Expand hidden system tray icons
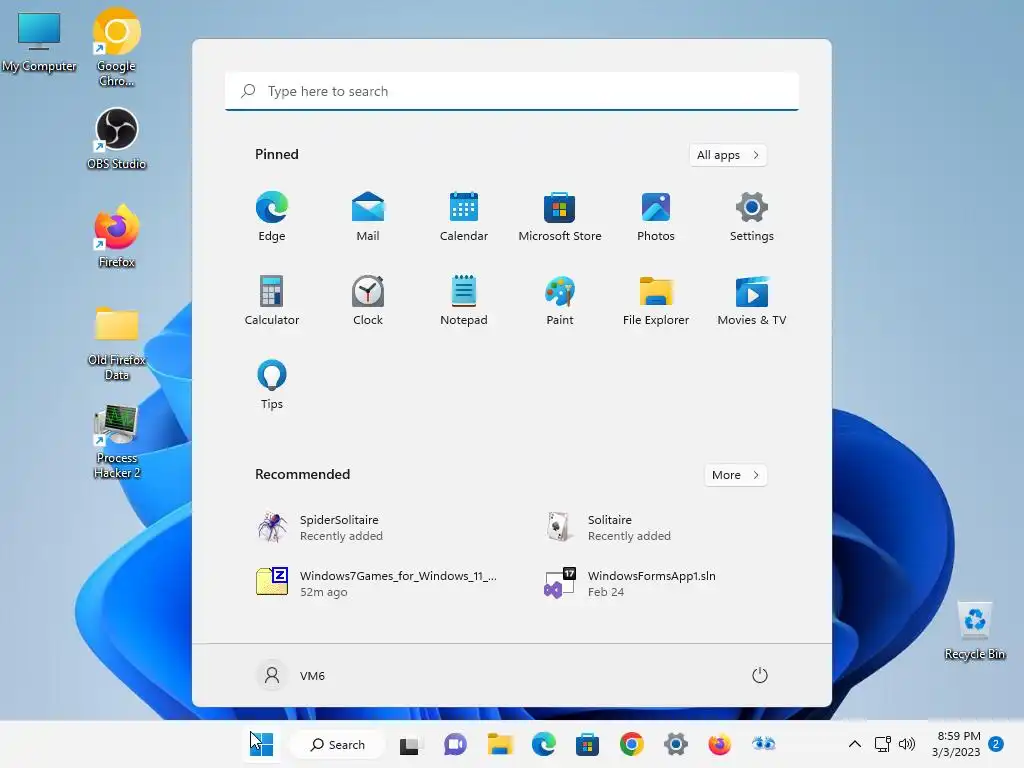This screenshot has width=1024, height=768. point(854,744)
